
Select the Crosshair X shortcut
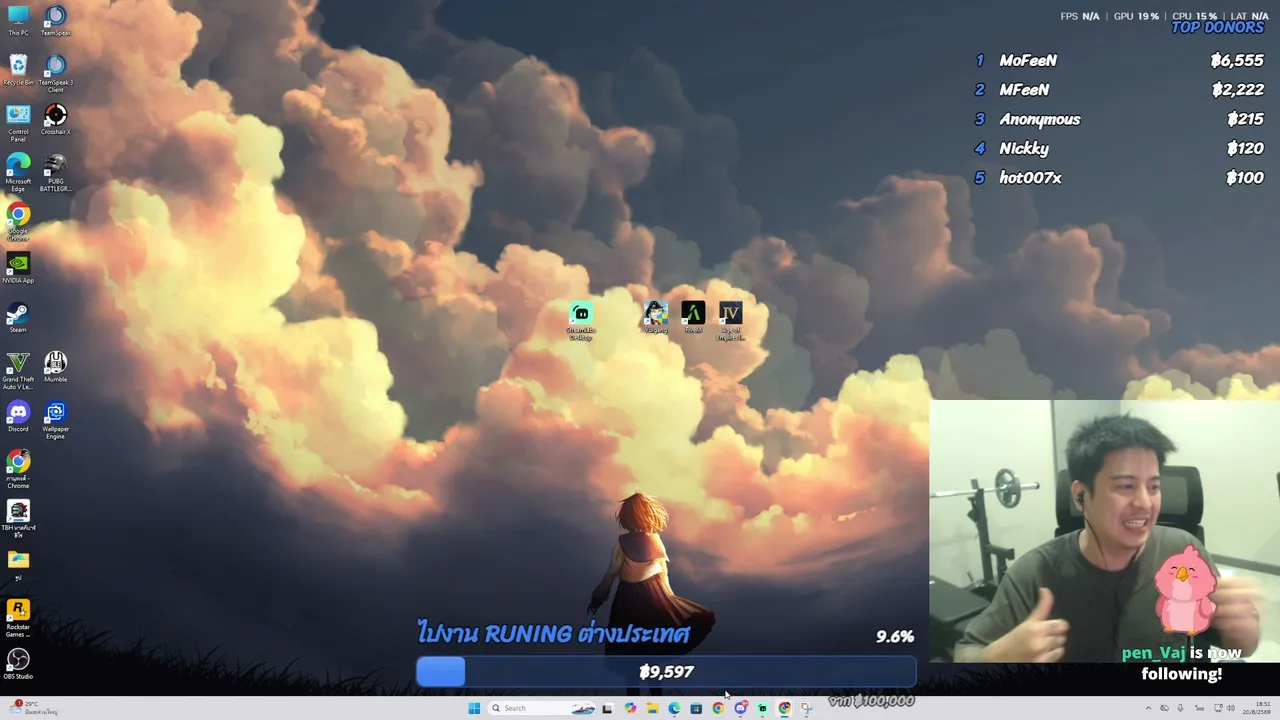pyautogui.click(x=56, y=120)
